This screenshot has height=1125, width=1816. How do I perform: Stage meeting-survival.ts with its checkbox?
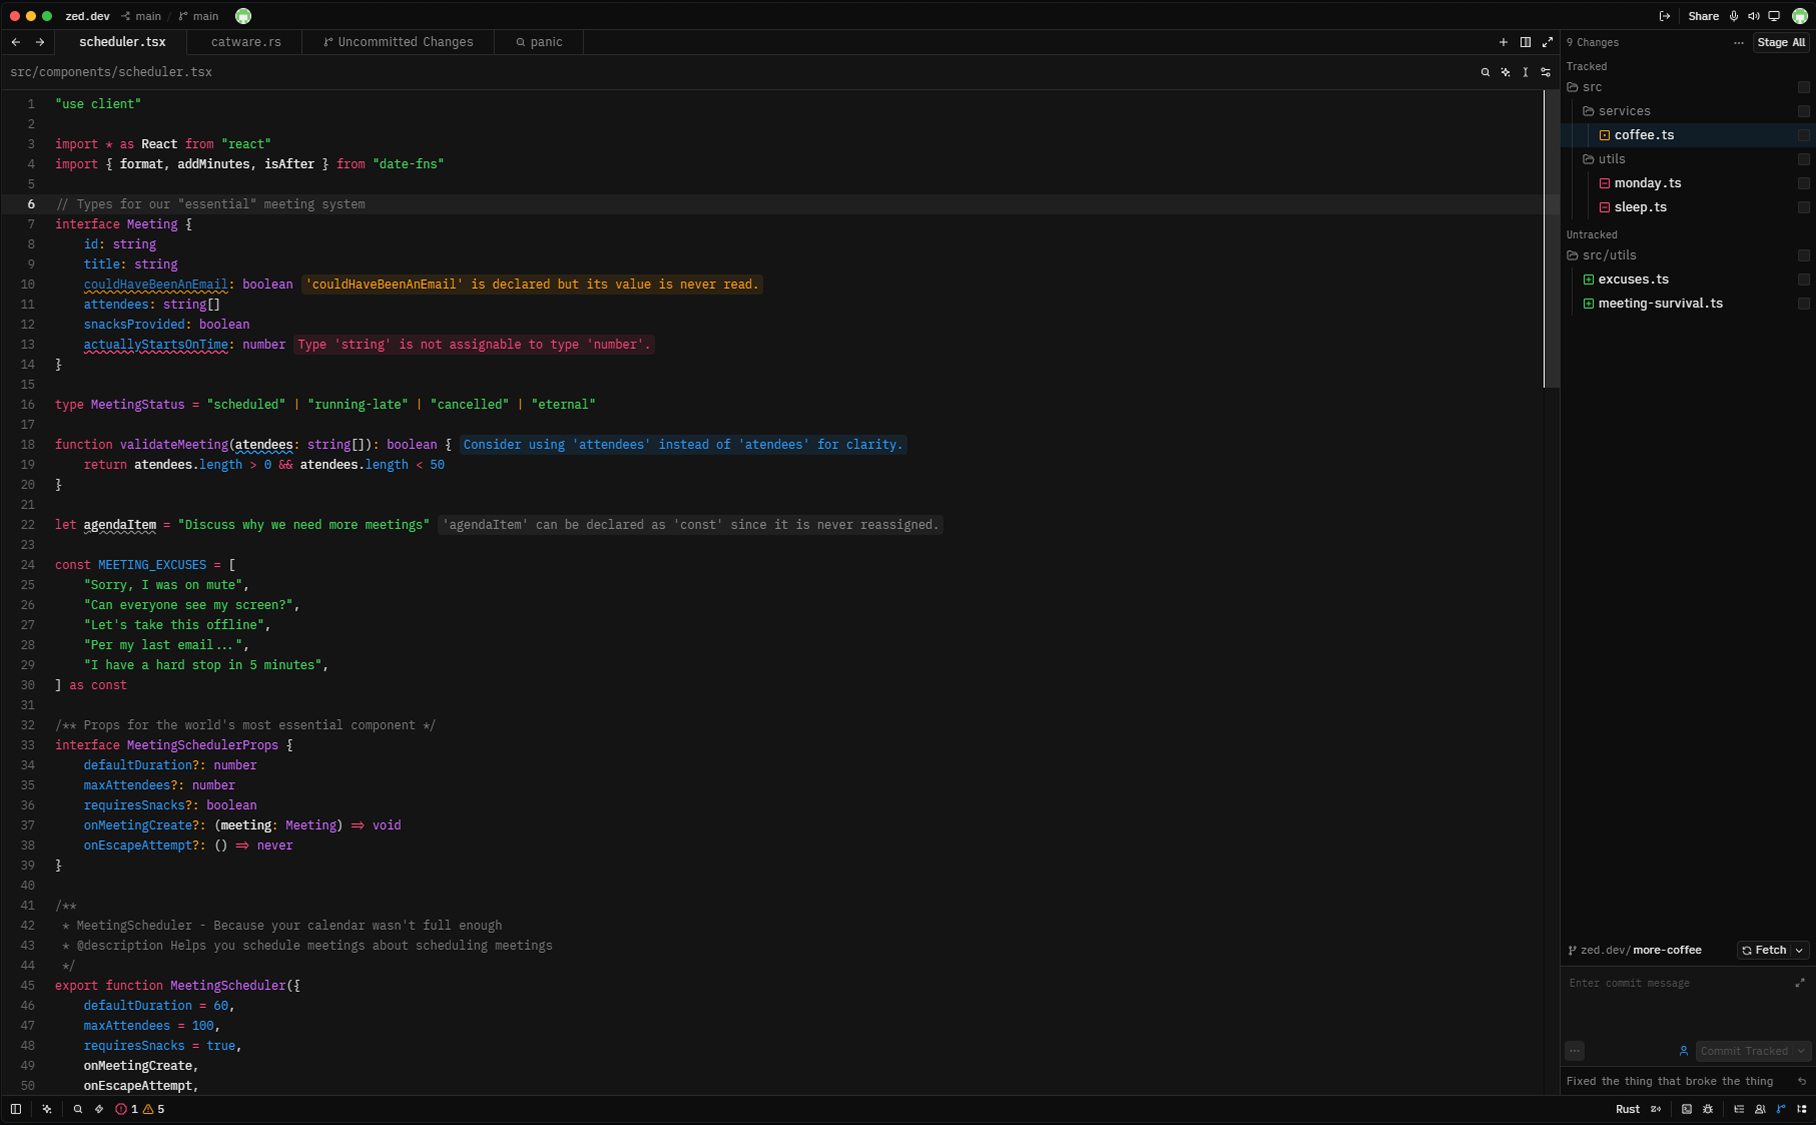click(1804, 303)
